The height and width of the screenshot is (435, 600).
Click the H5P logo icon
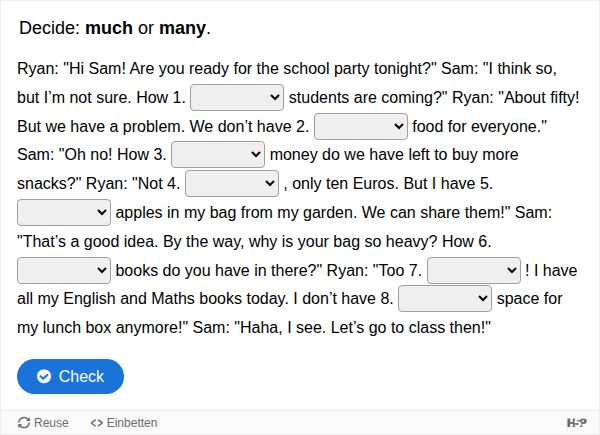[x=576, y=423]
